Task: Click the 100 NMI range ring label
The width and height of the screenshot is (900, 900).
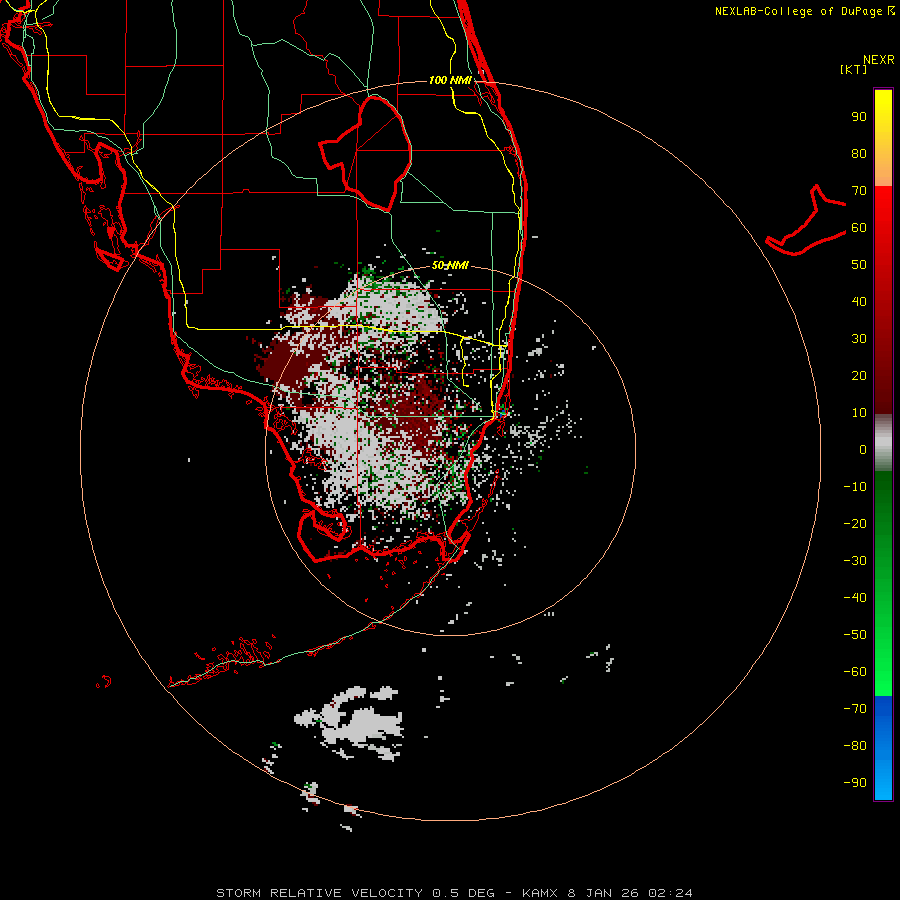Action: coord(450,80)
